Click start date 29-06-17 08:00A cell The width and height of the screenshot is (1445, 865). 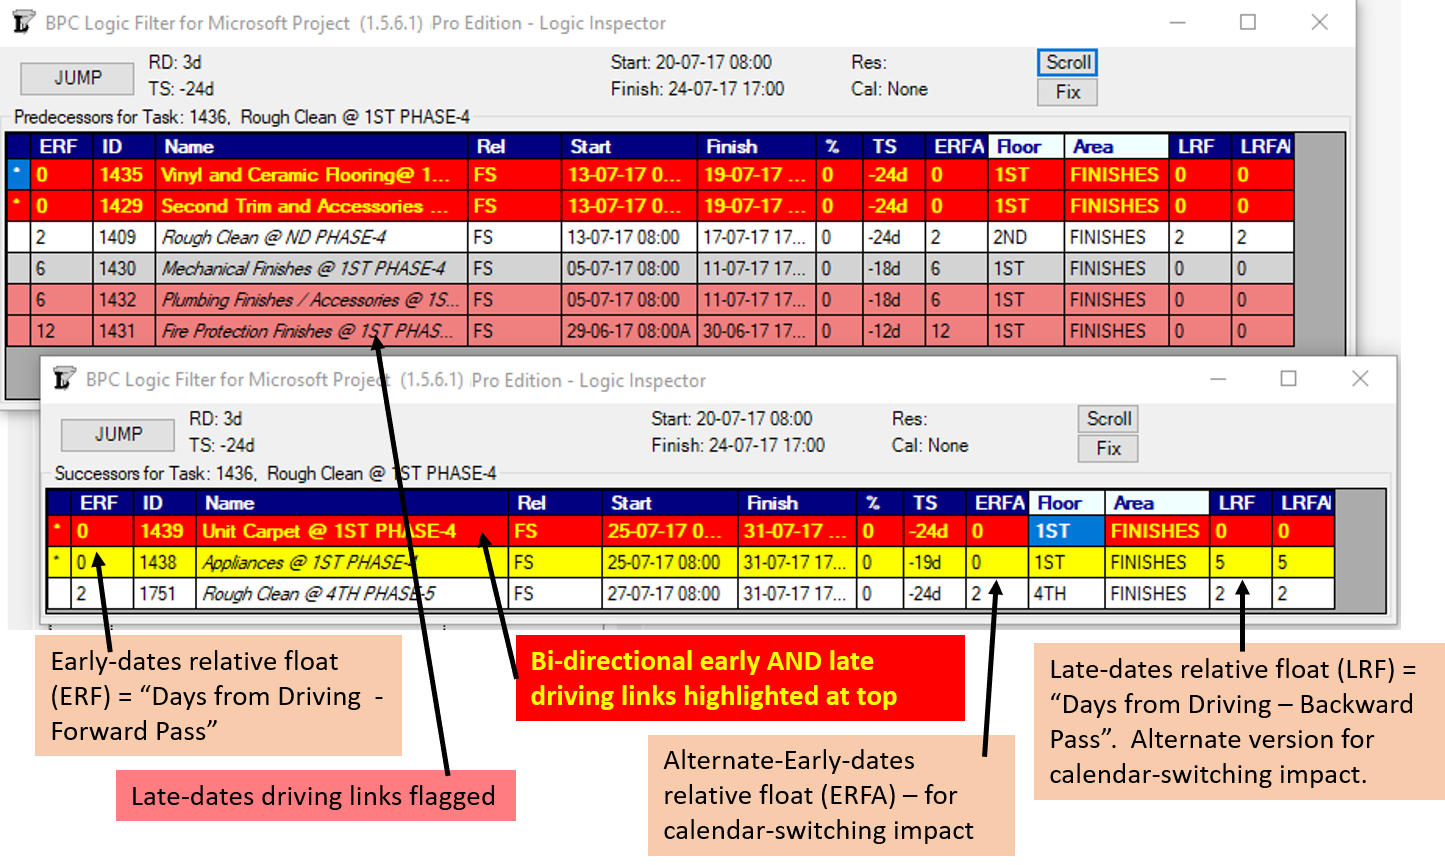(629, 330)
